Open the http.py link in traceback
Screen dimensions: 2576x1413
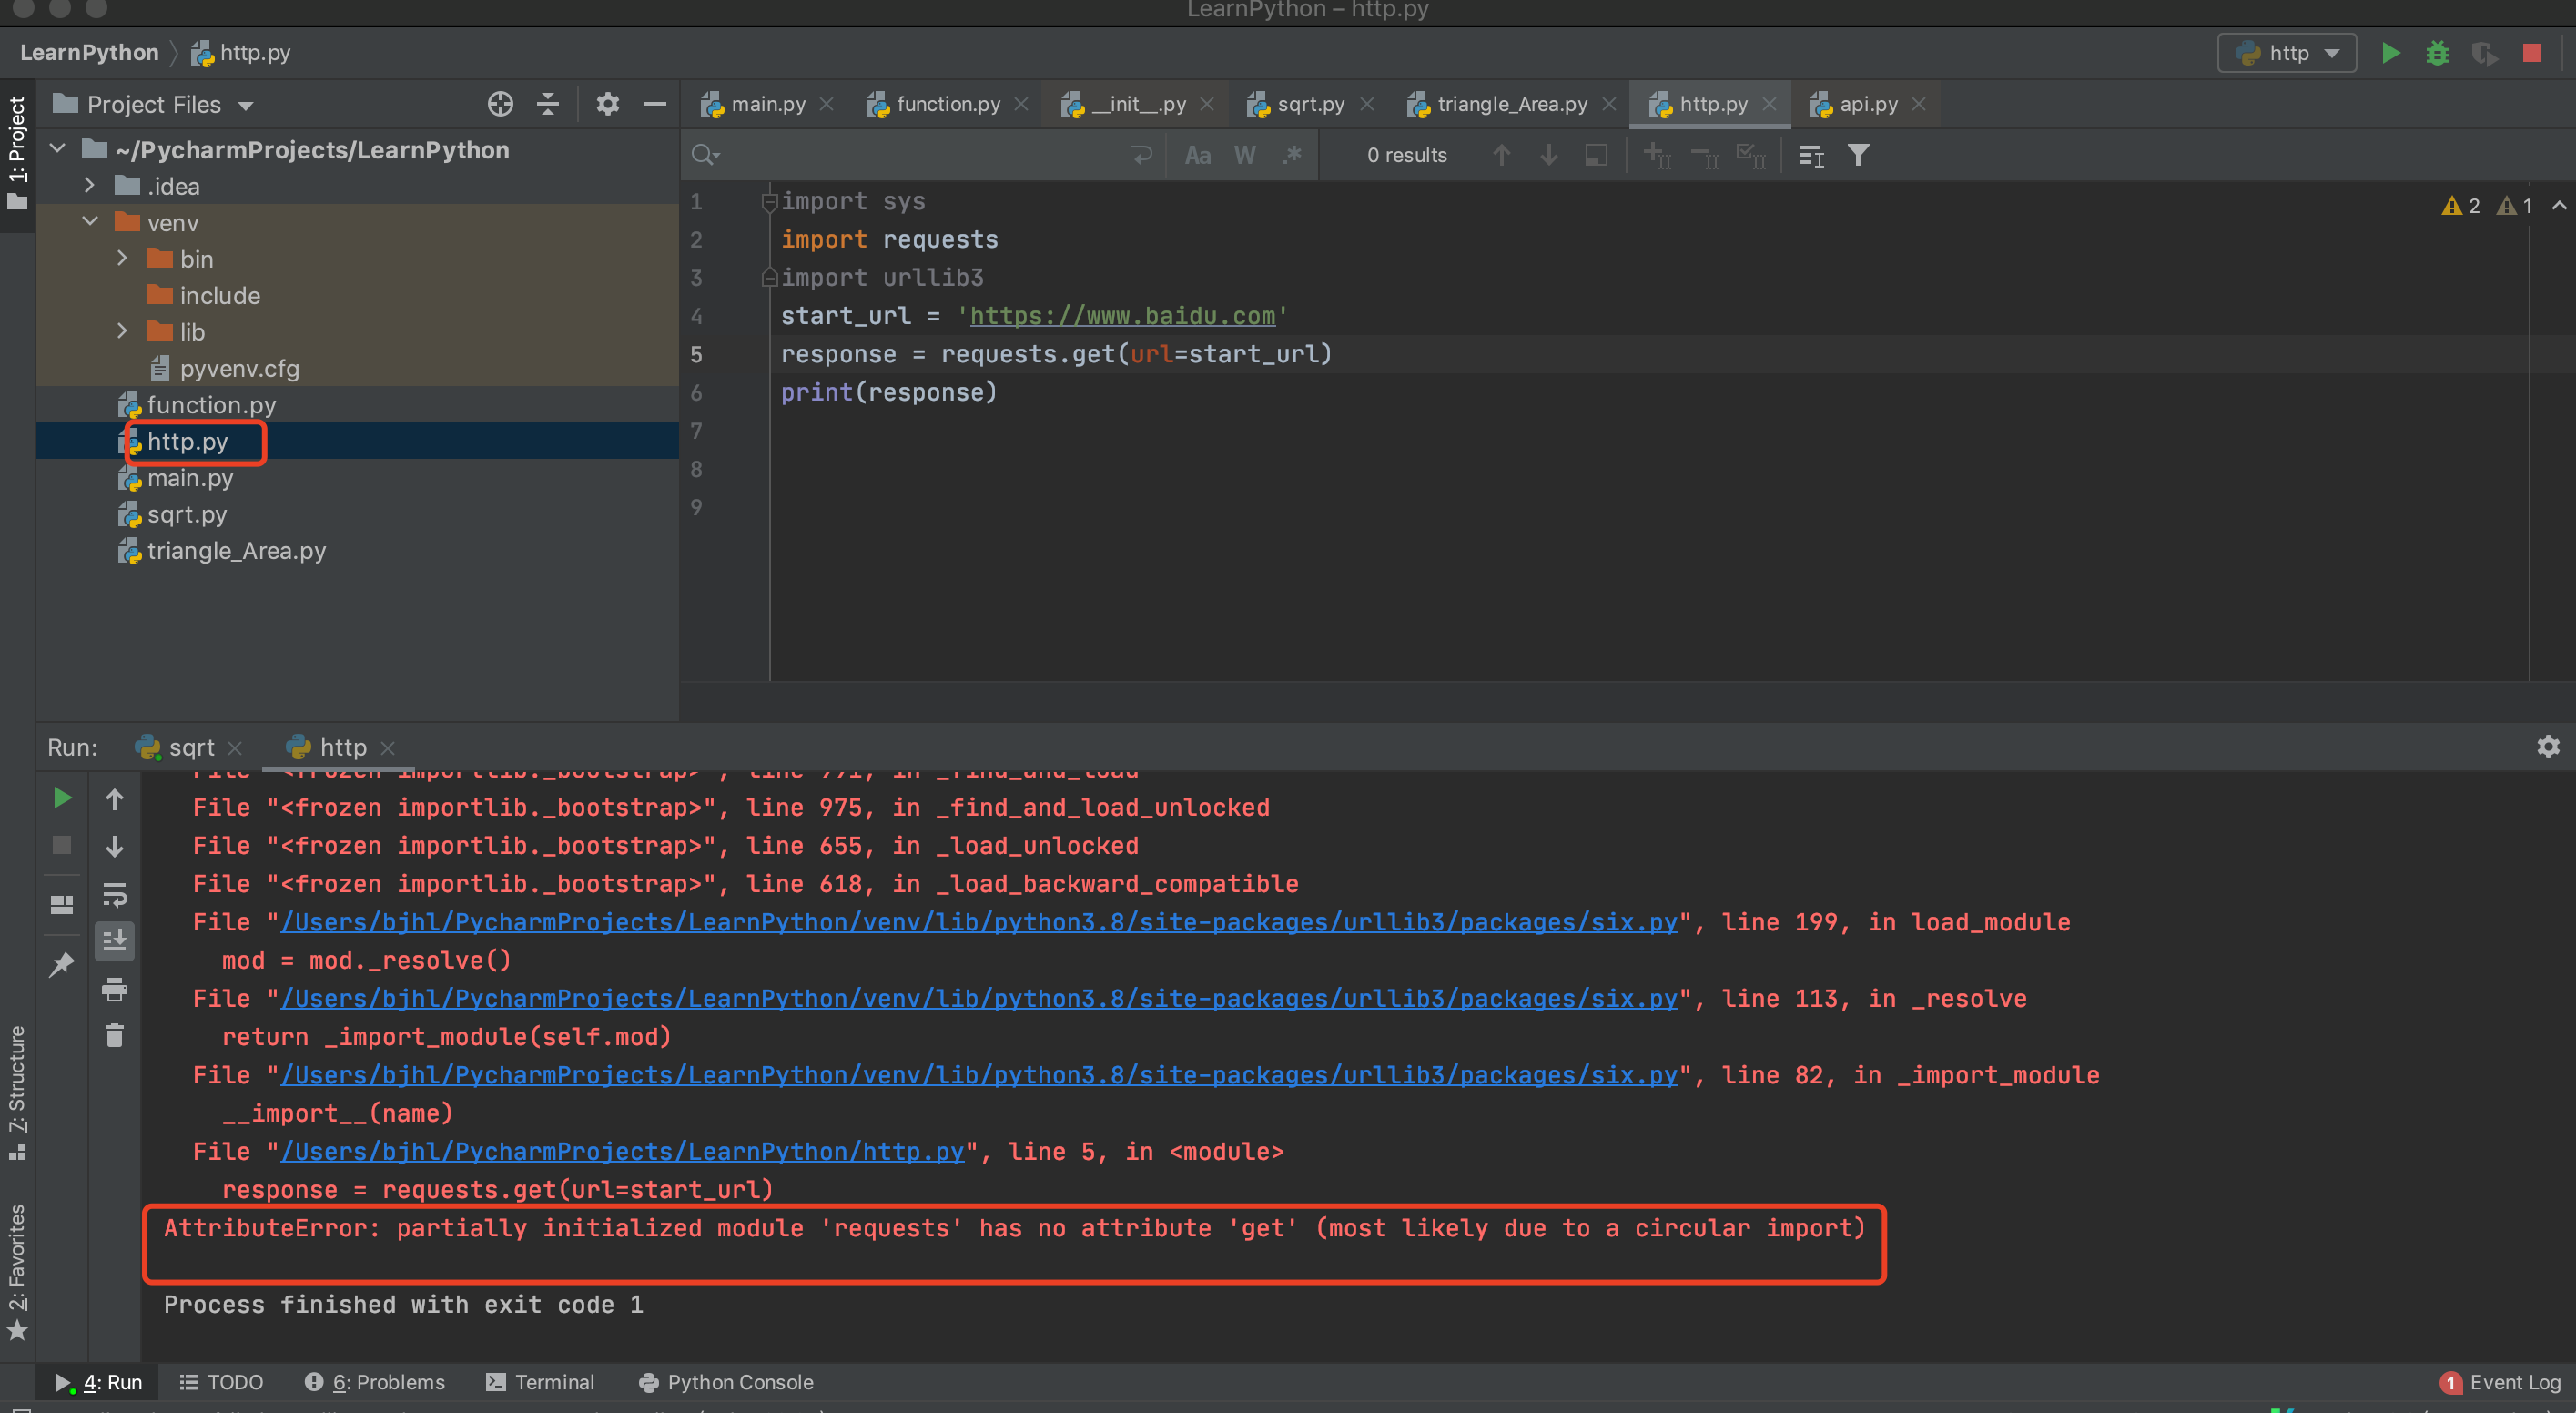click(622, 1151)
